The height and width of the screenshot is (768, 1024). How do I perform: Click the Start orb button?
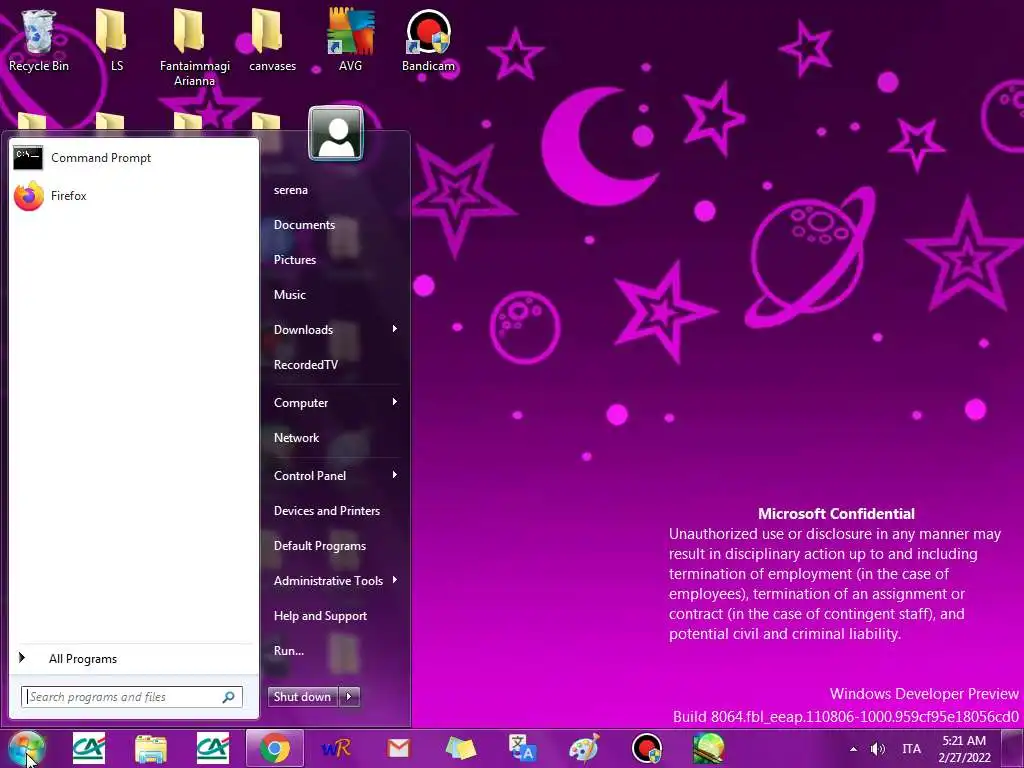(x=26, y=748)
